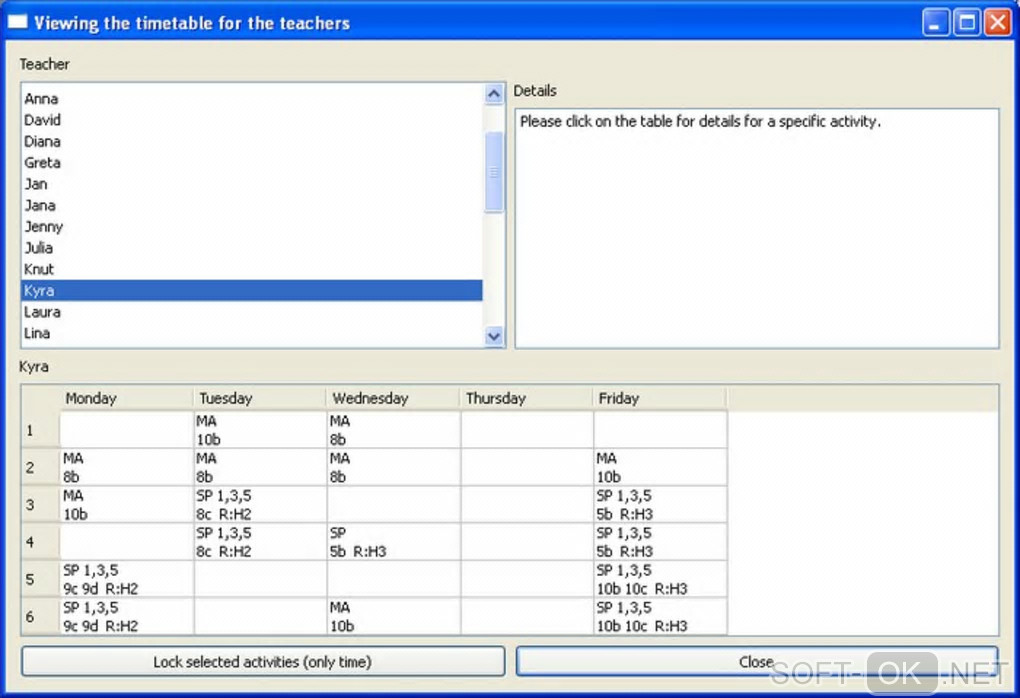Click the teacher list scrollbar thumb
Screen dimensions: 1020x698
494,172
